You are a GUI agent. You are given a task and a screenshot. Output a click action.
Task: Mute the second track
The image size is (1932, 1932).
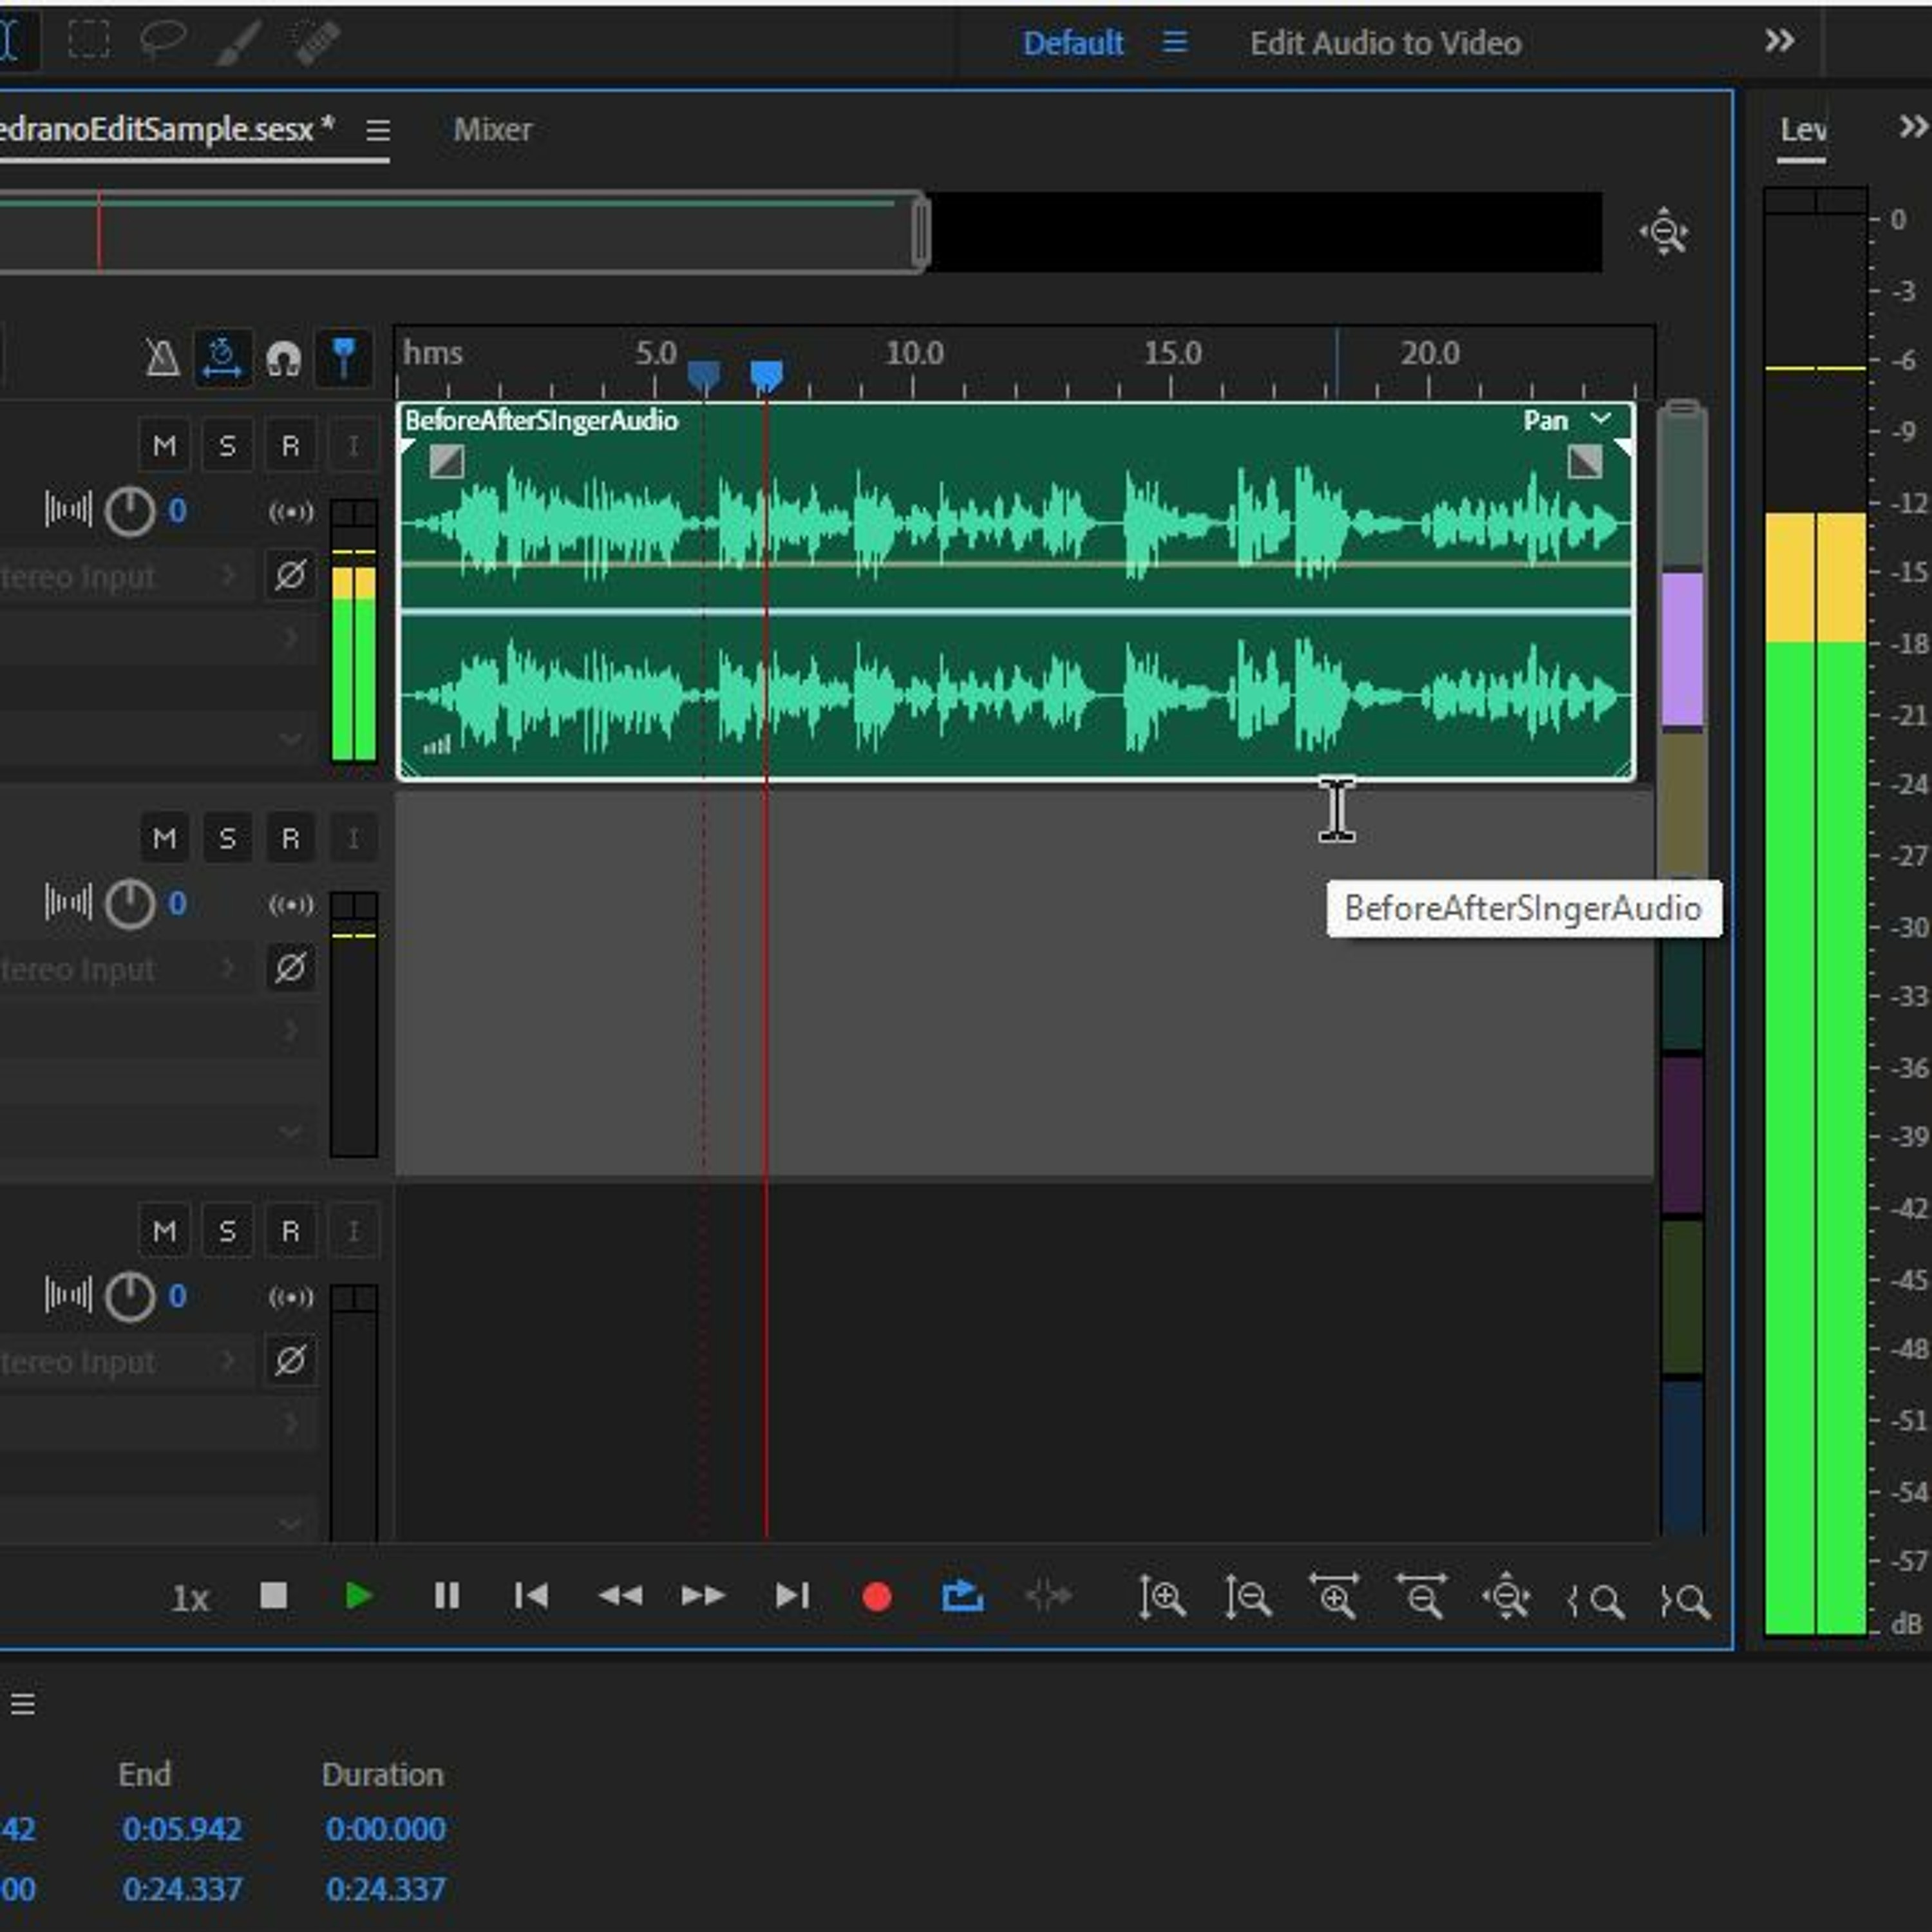click(165, 838)
